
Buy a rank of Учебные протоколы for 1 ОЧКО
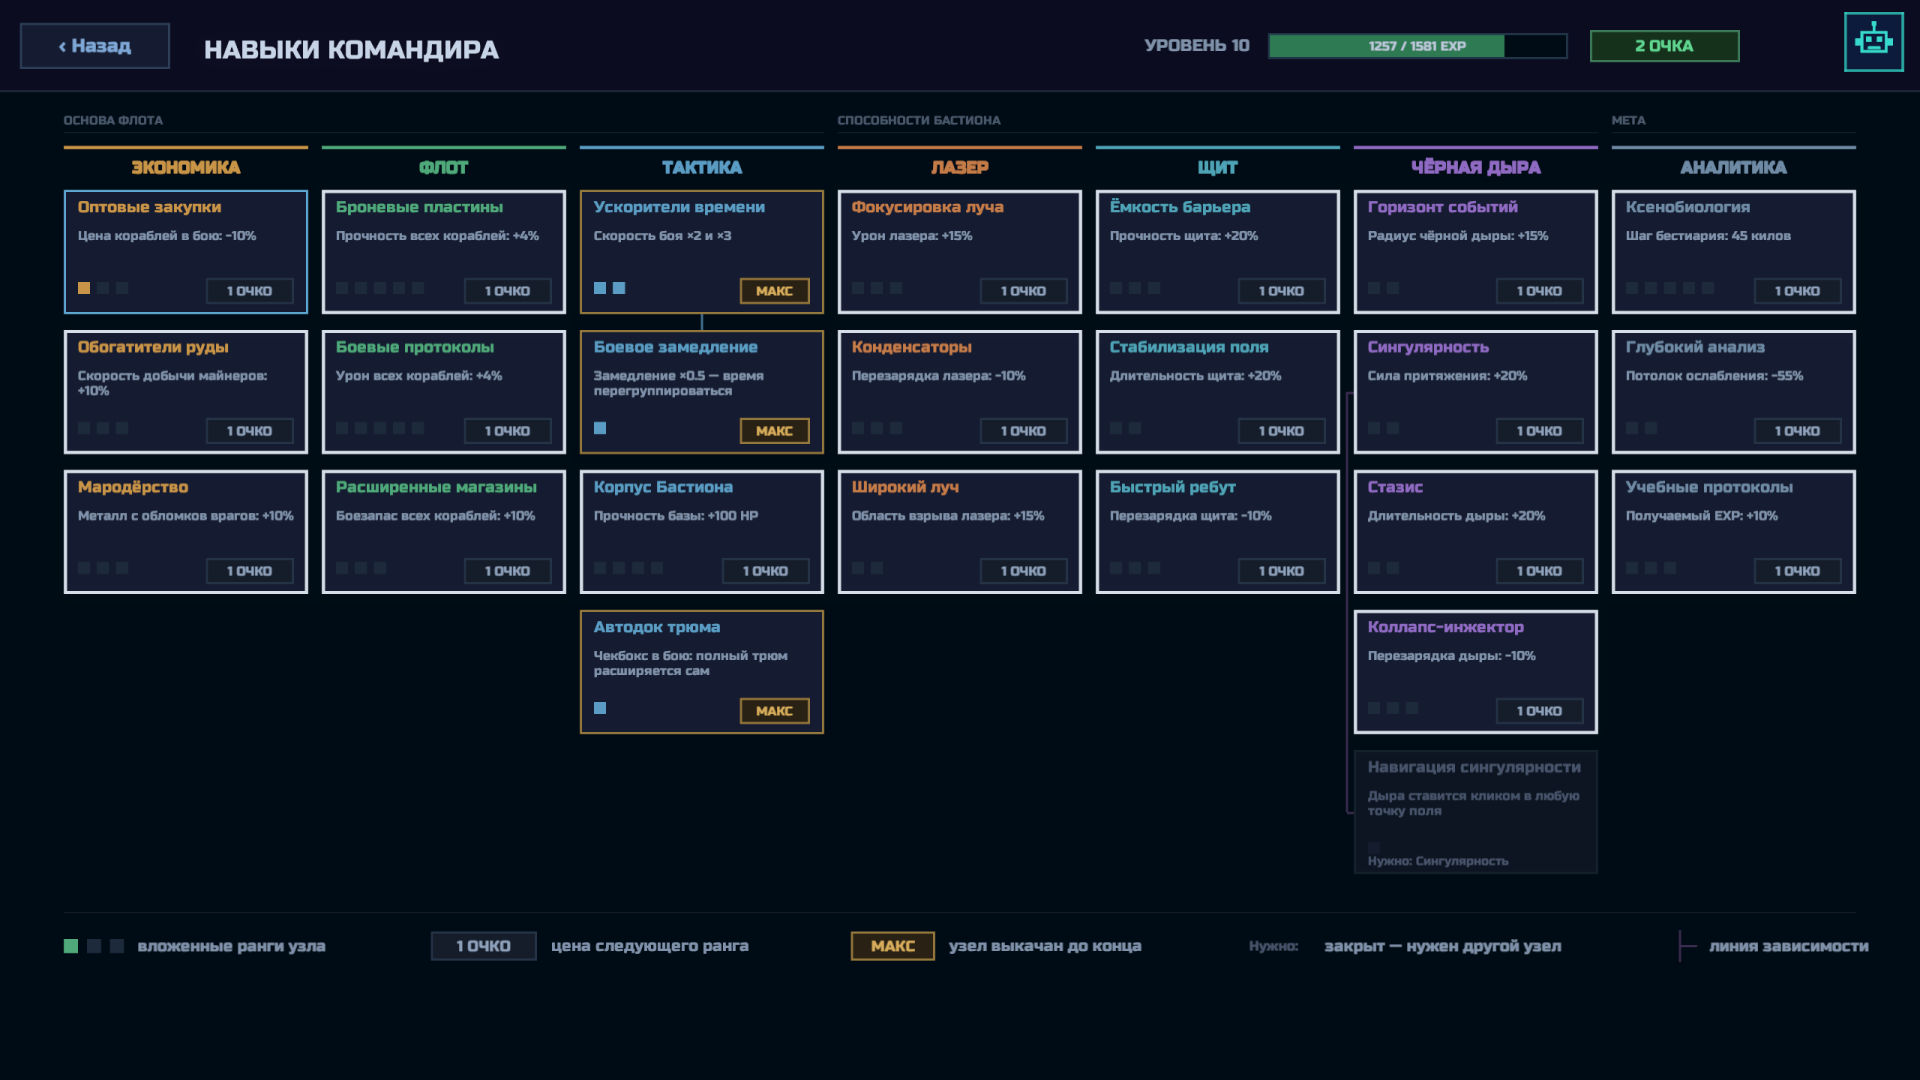pyautogui.click(x=1797, y=571)
